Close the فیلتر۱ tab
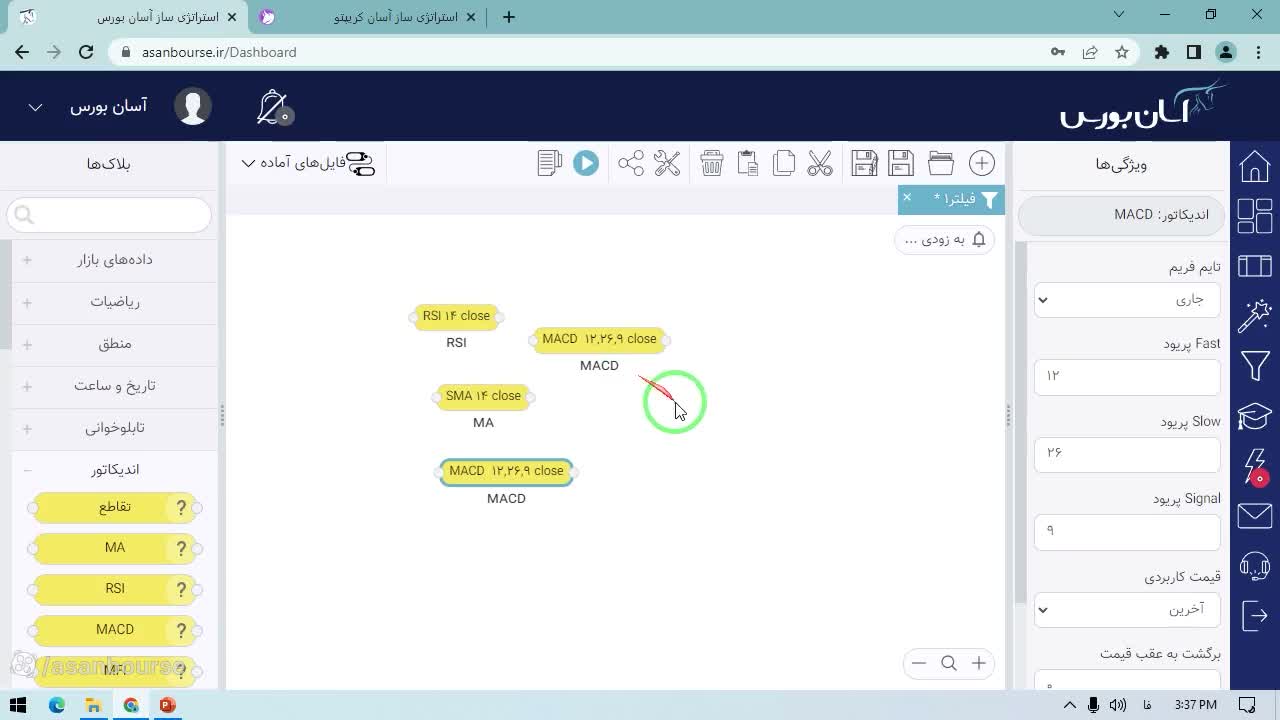 (907, 198)
